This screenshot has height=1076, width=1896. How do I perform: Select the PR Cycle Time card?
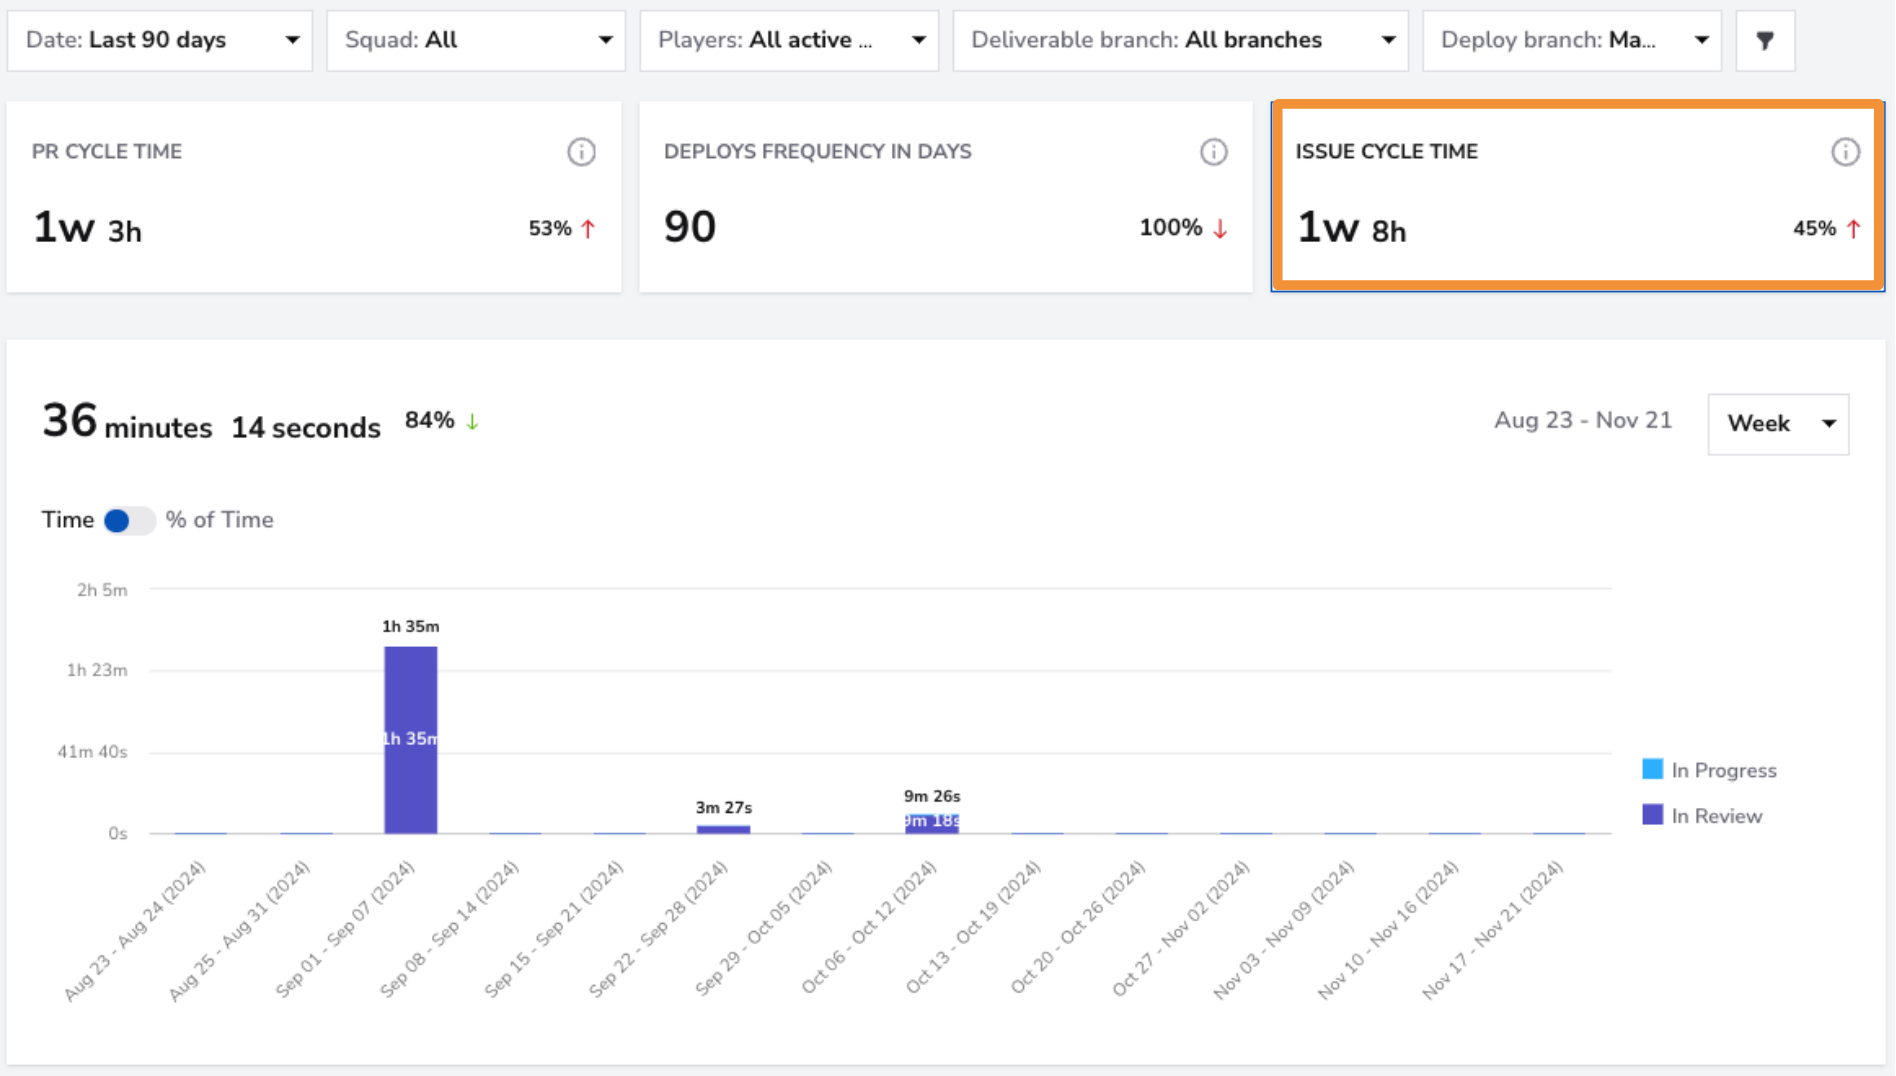click(x=314, y=197)
